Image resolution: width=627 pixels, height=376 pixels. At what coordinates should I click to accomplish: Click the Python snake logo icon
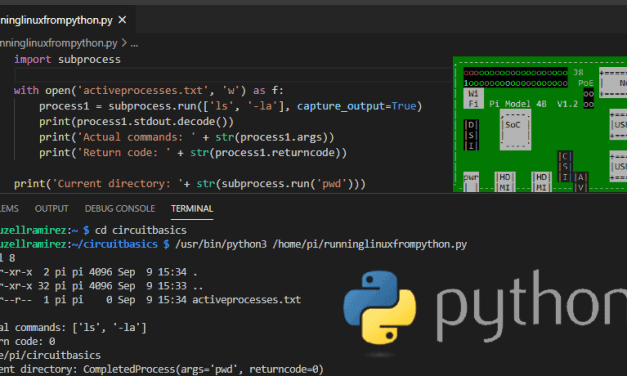(379, 307)
